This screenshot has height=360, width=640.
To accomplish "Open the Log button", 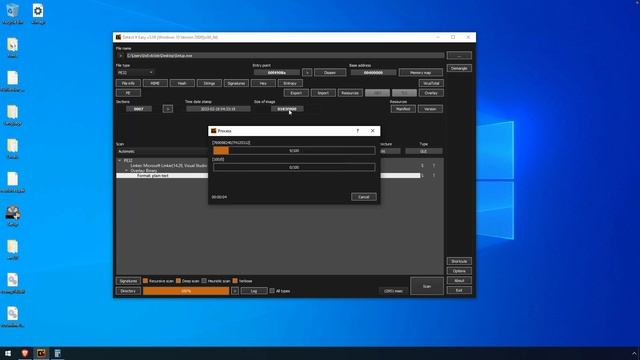I will coord(254,291).
